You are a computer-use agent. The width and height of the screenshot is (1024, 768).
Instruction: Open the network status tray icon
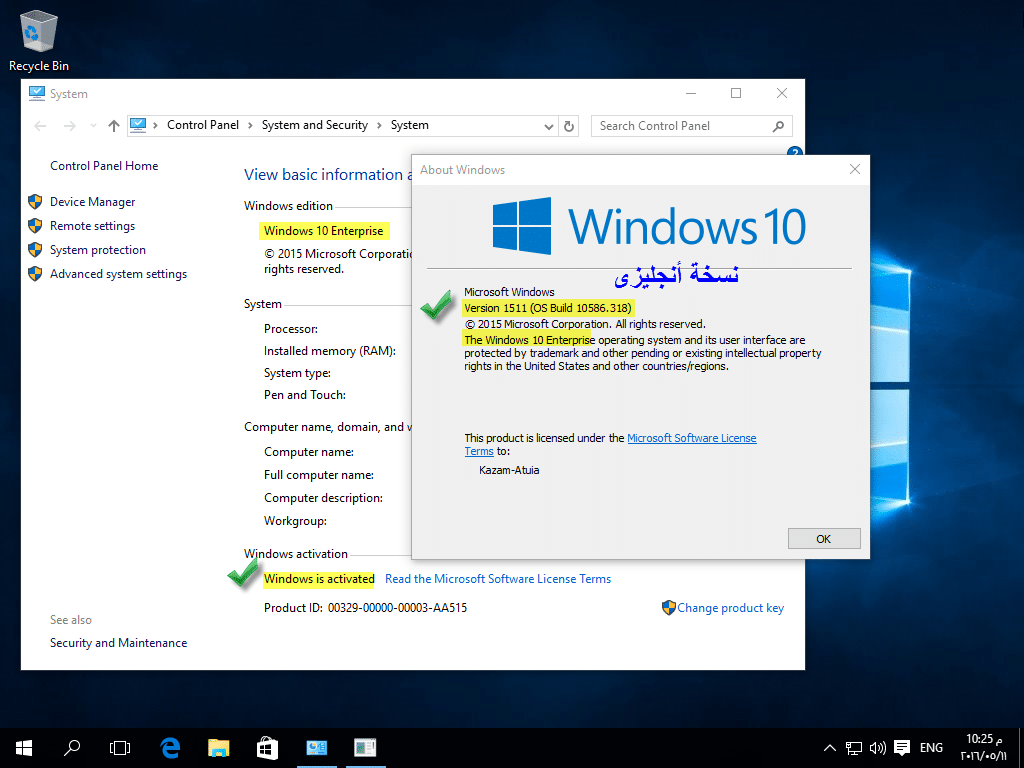[x=854, y=748]
